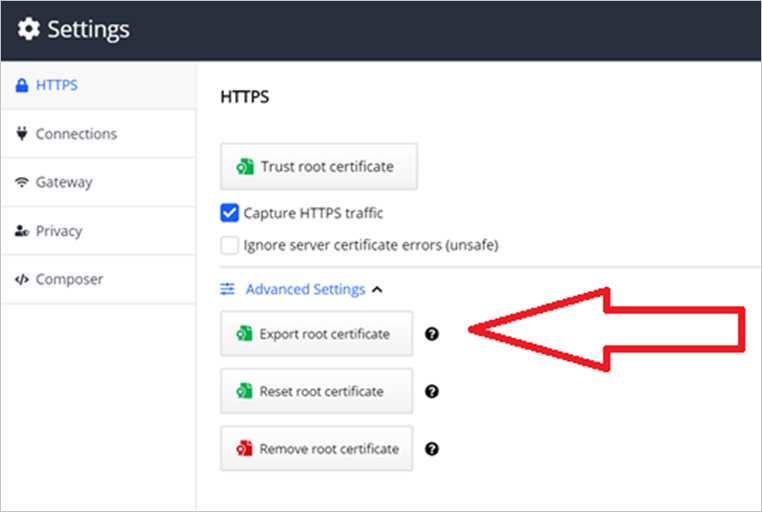Image resolution: width=762 pixels, height=512 pixels.
Task: Open the HTTPS settings tab
Action: [99, 85]
